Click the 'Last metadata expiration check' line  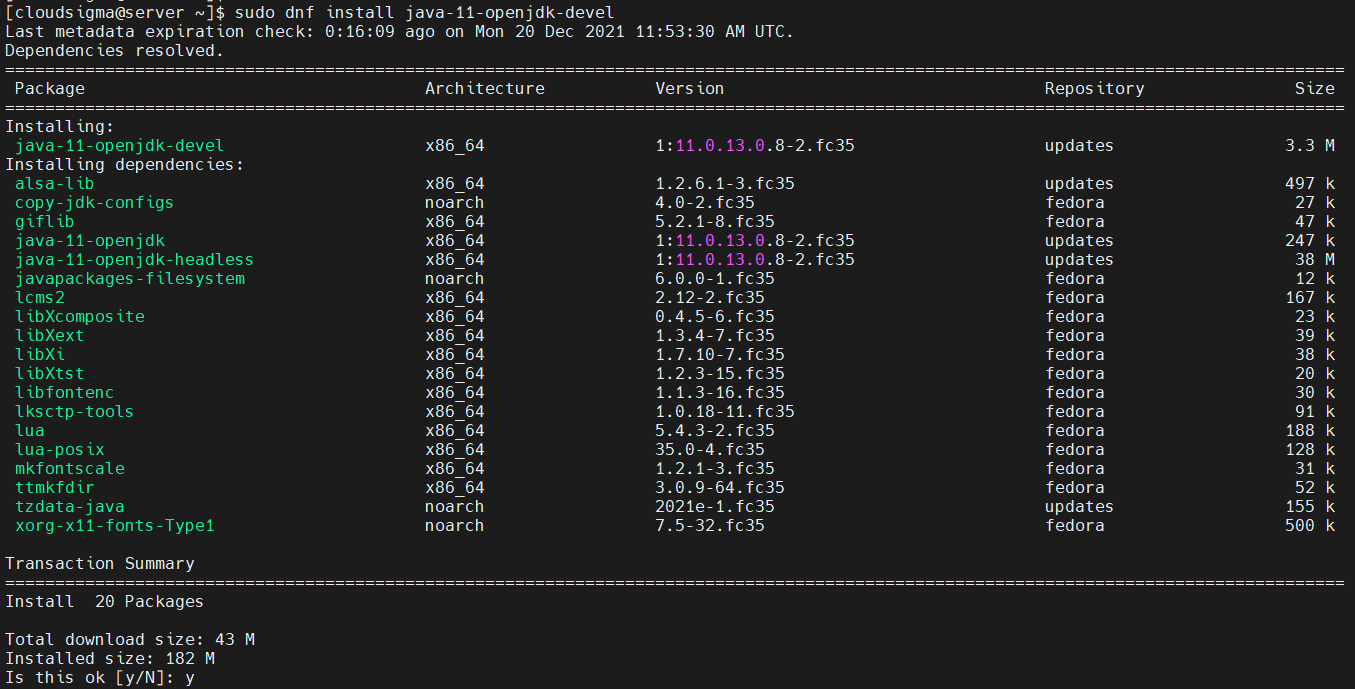(x=400, y=32)
